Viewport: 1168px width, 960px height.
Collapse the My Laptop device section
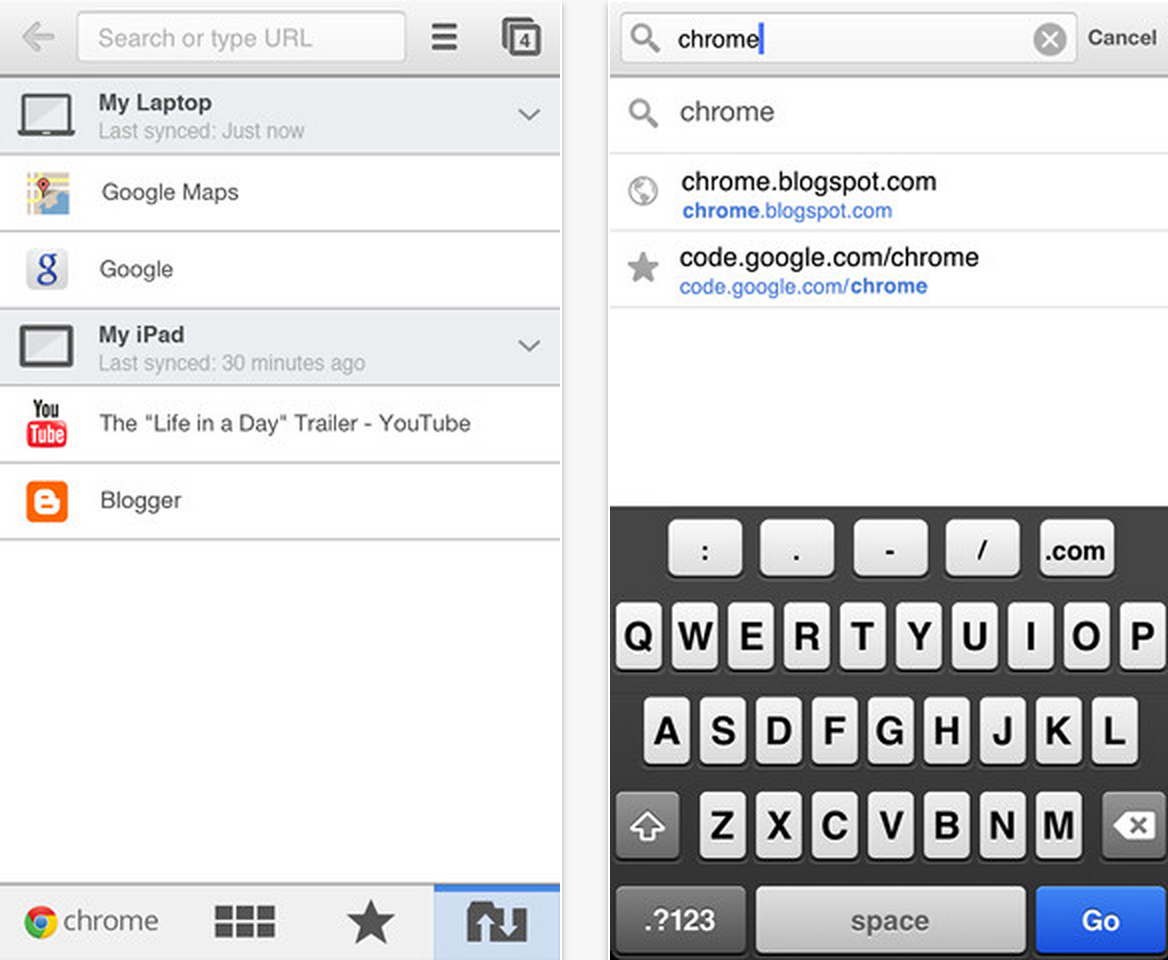pyautogui.click(x=529, y=115)
